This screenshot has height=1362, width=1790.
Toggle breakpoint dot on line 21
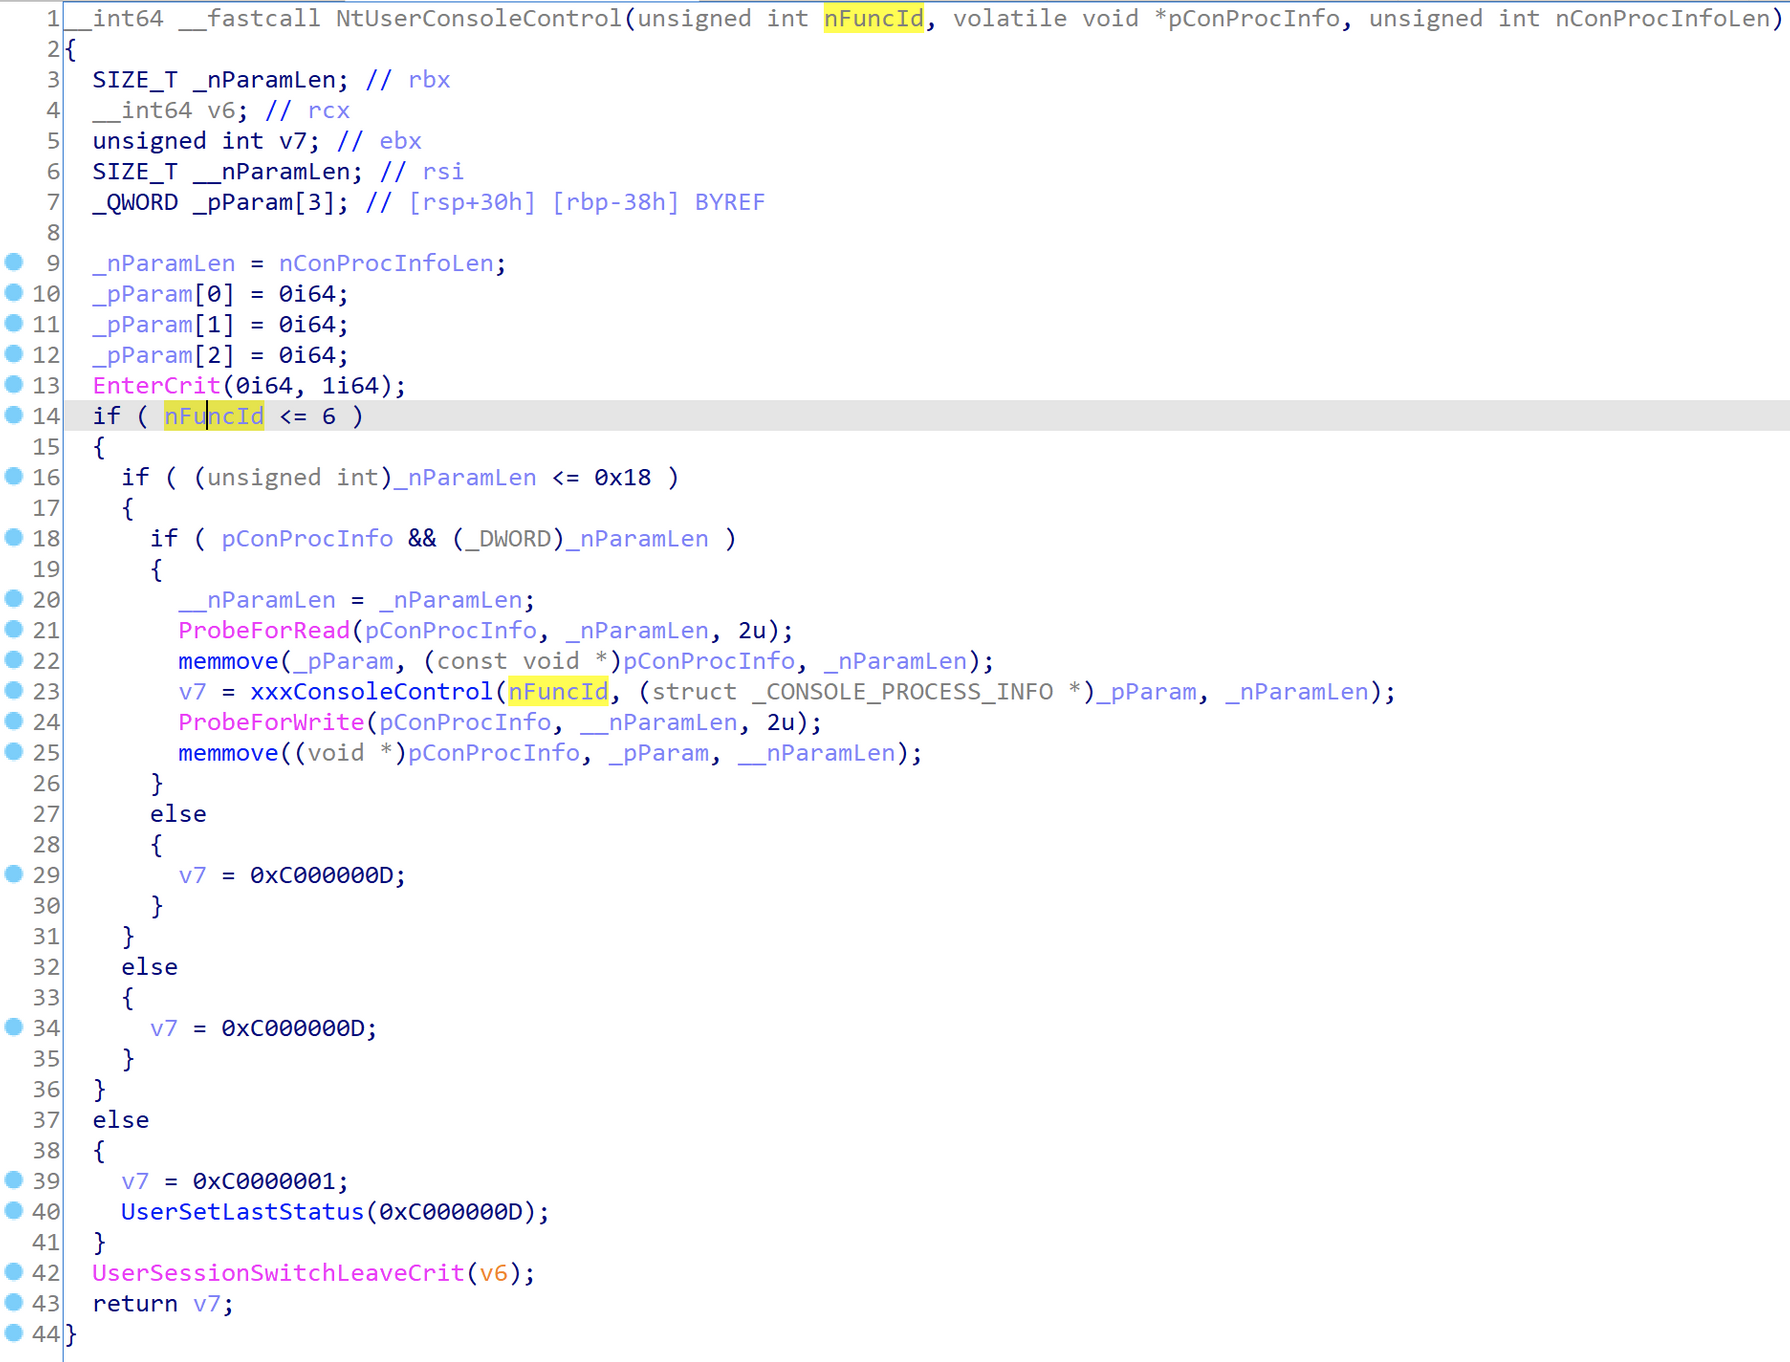14,630
